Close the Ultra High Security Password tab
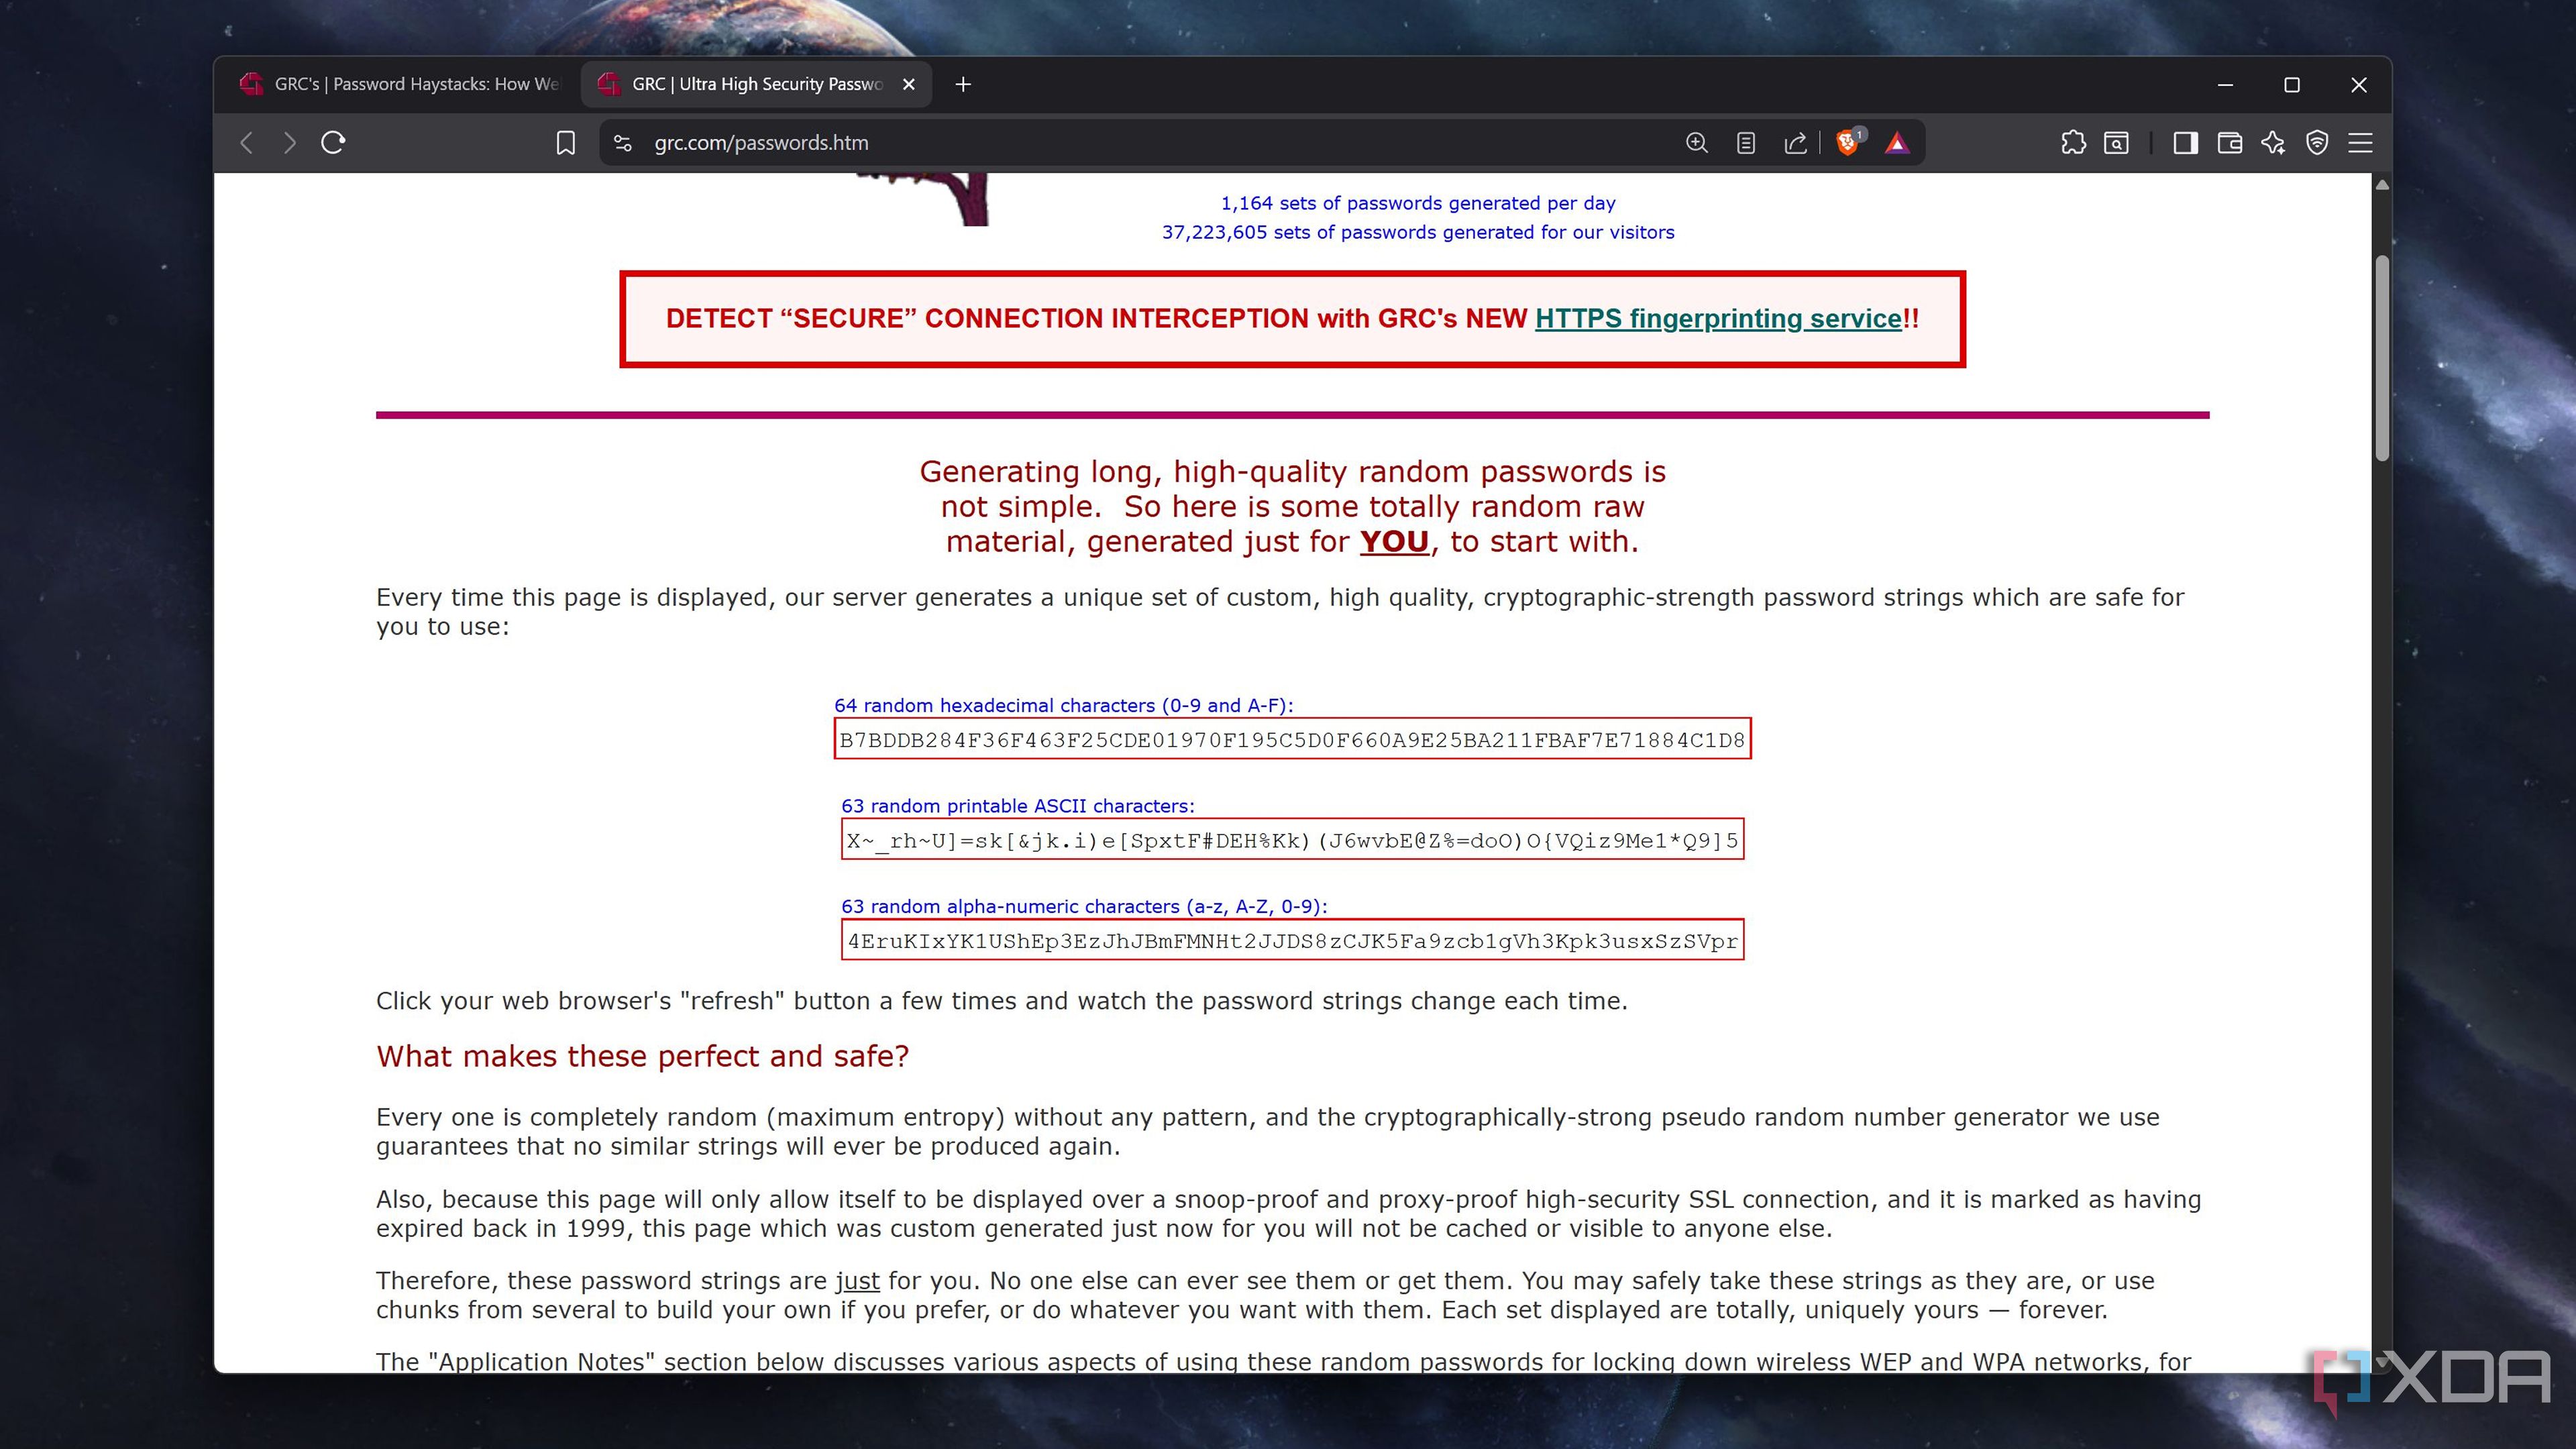The width and height of the screenshot is (2576, 1449). tap(909, 84)
